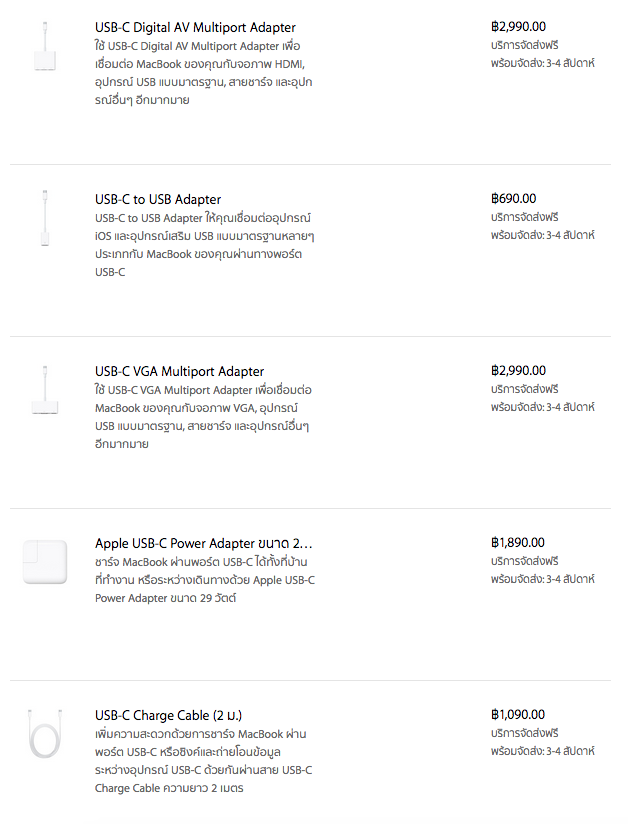
Task: Click the ฿2,990.00 price of Digital AV adapter
Action: 518,27
